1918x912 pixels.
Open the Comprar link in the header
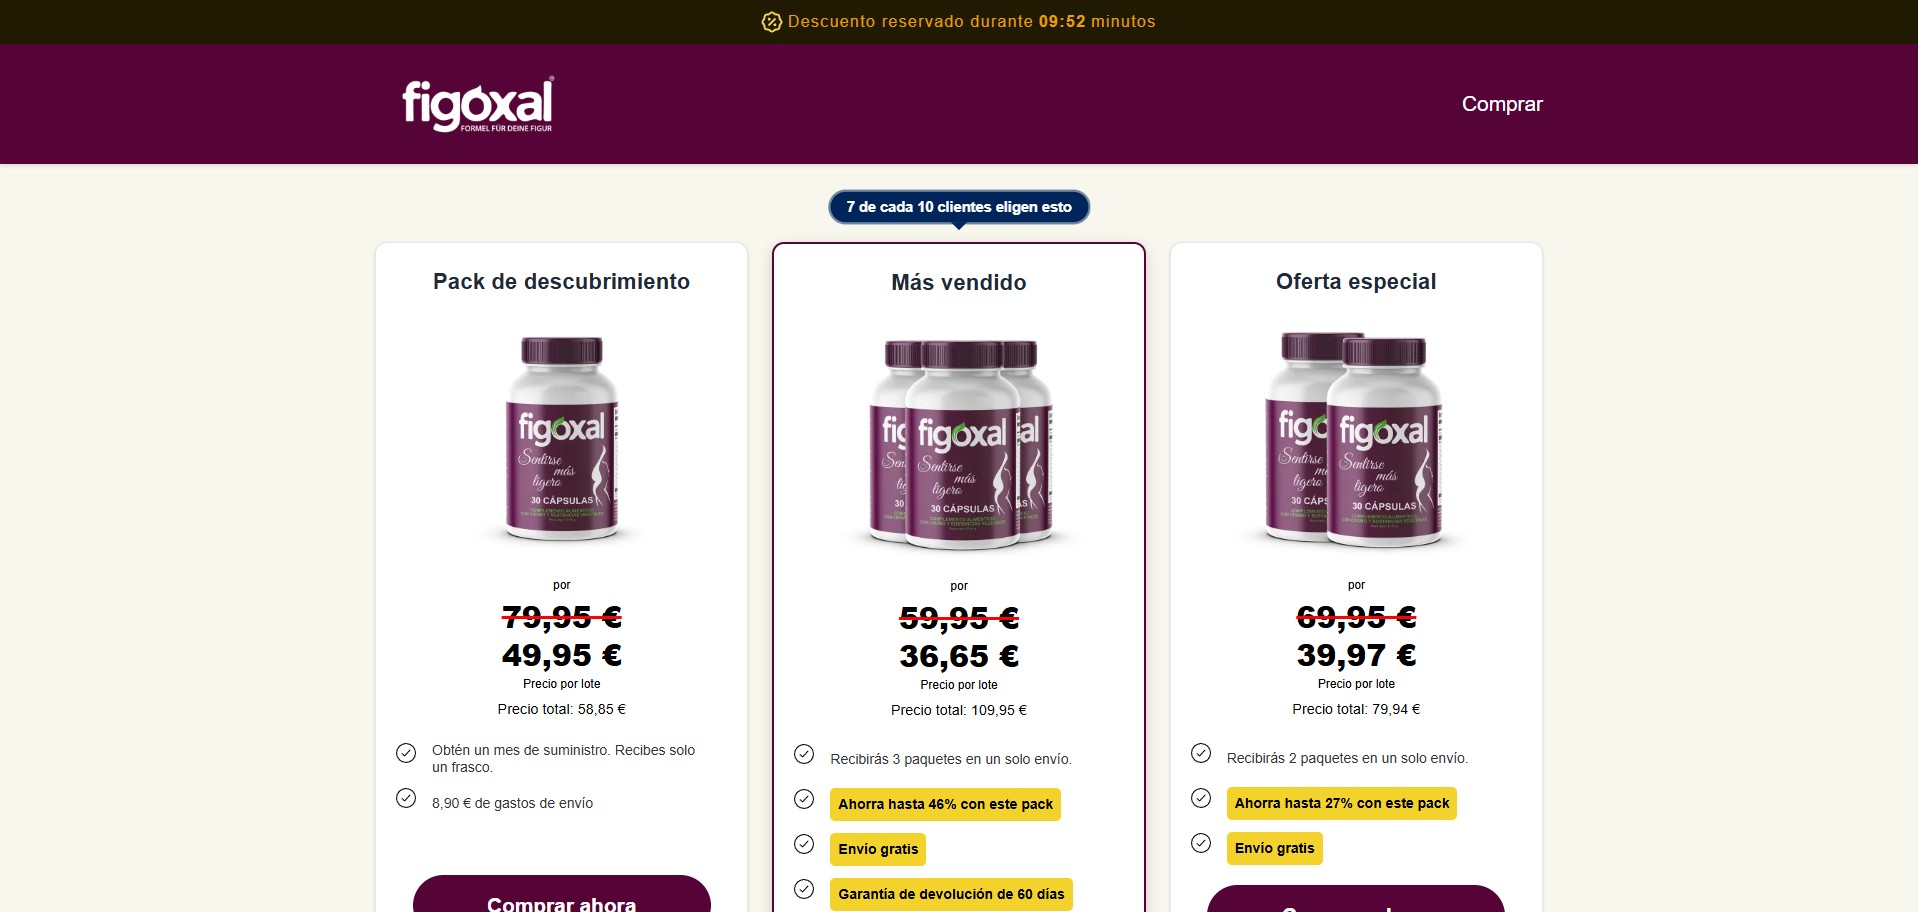1502,104
